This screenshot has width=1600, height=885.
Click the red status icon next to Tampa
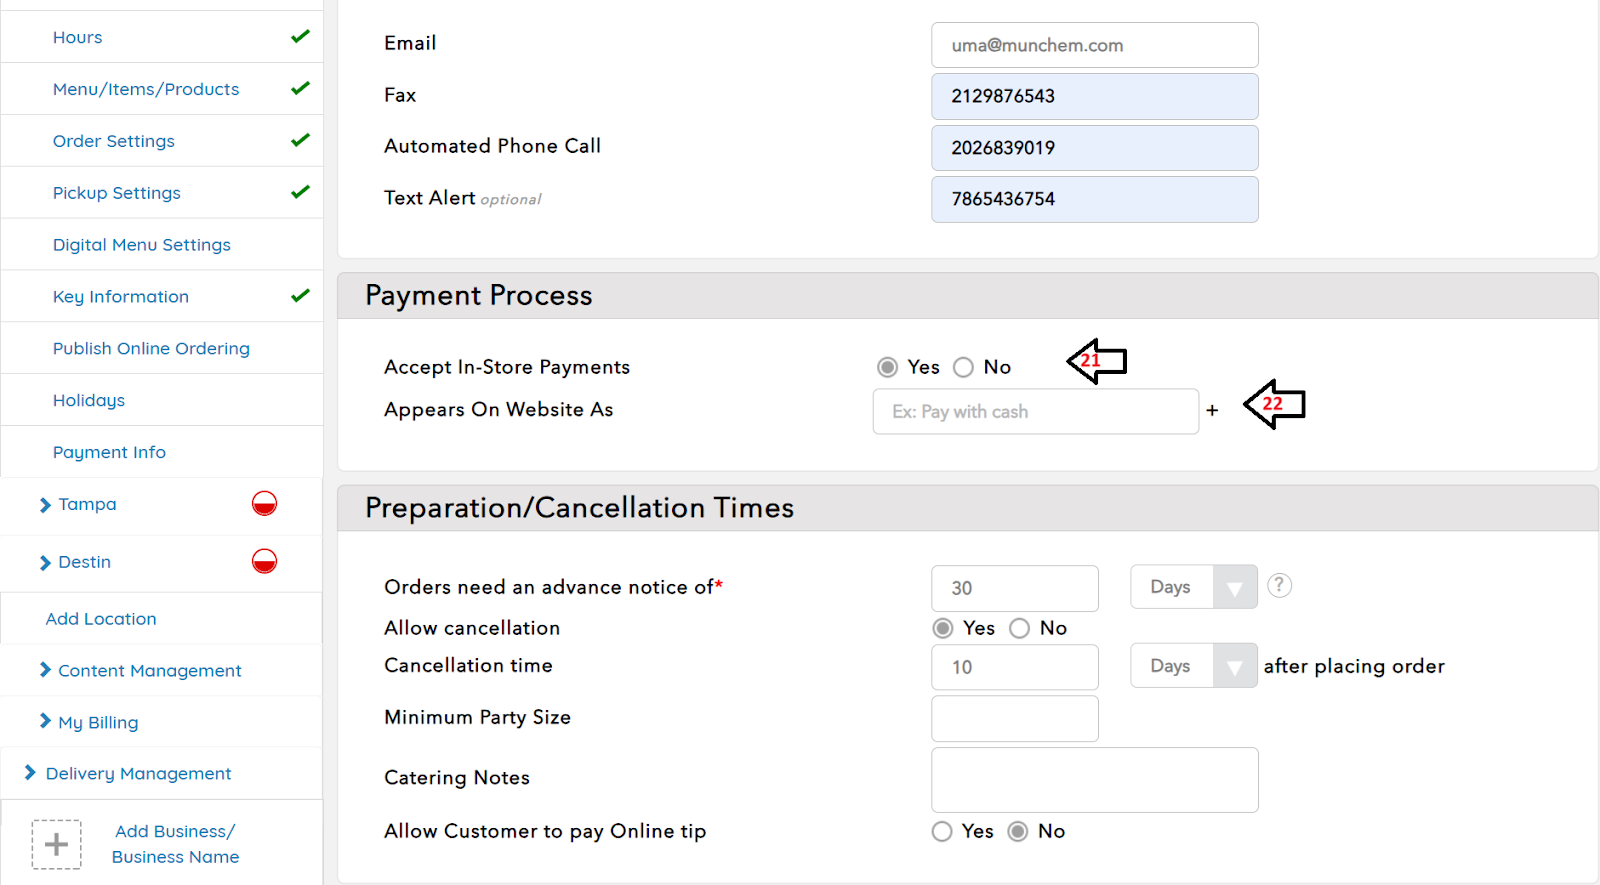pyautogui.click(x=264, y=503)
